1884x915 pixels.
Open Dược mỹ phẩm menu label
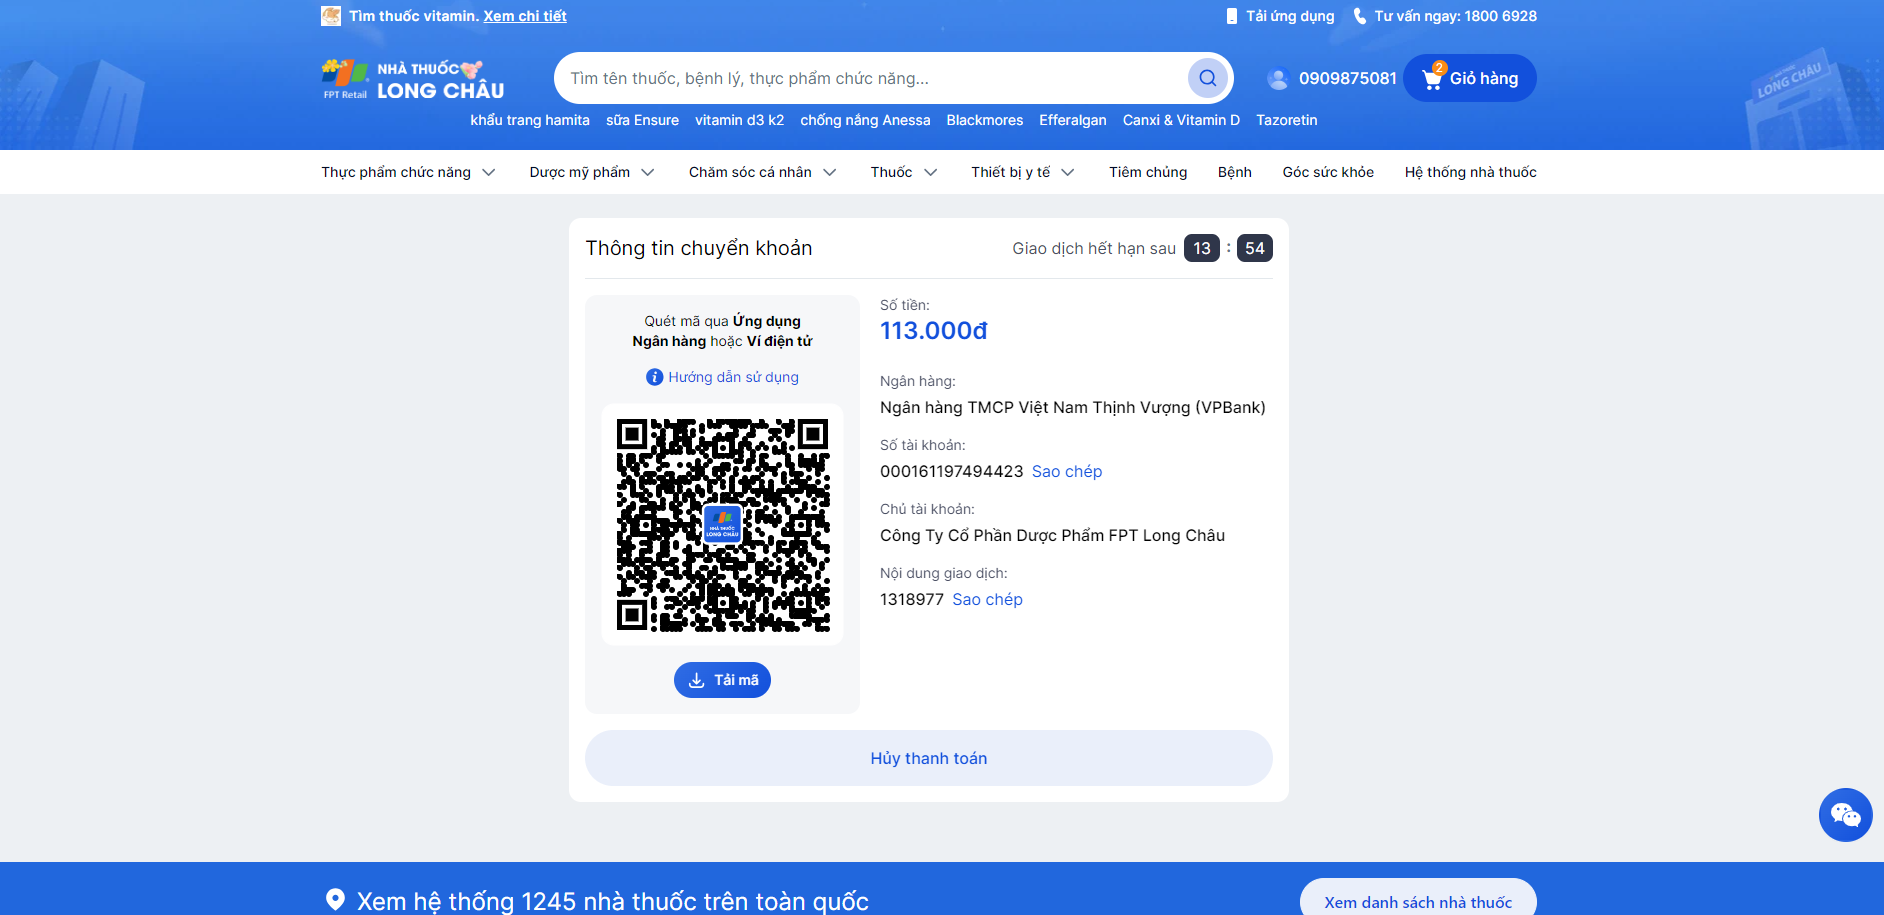pos(580,172)
